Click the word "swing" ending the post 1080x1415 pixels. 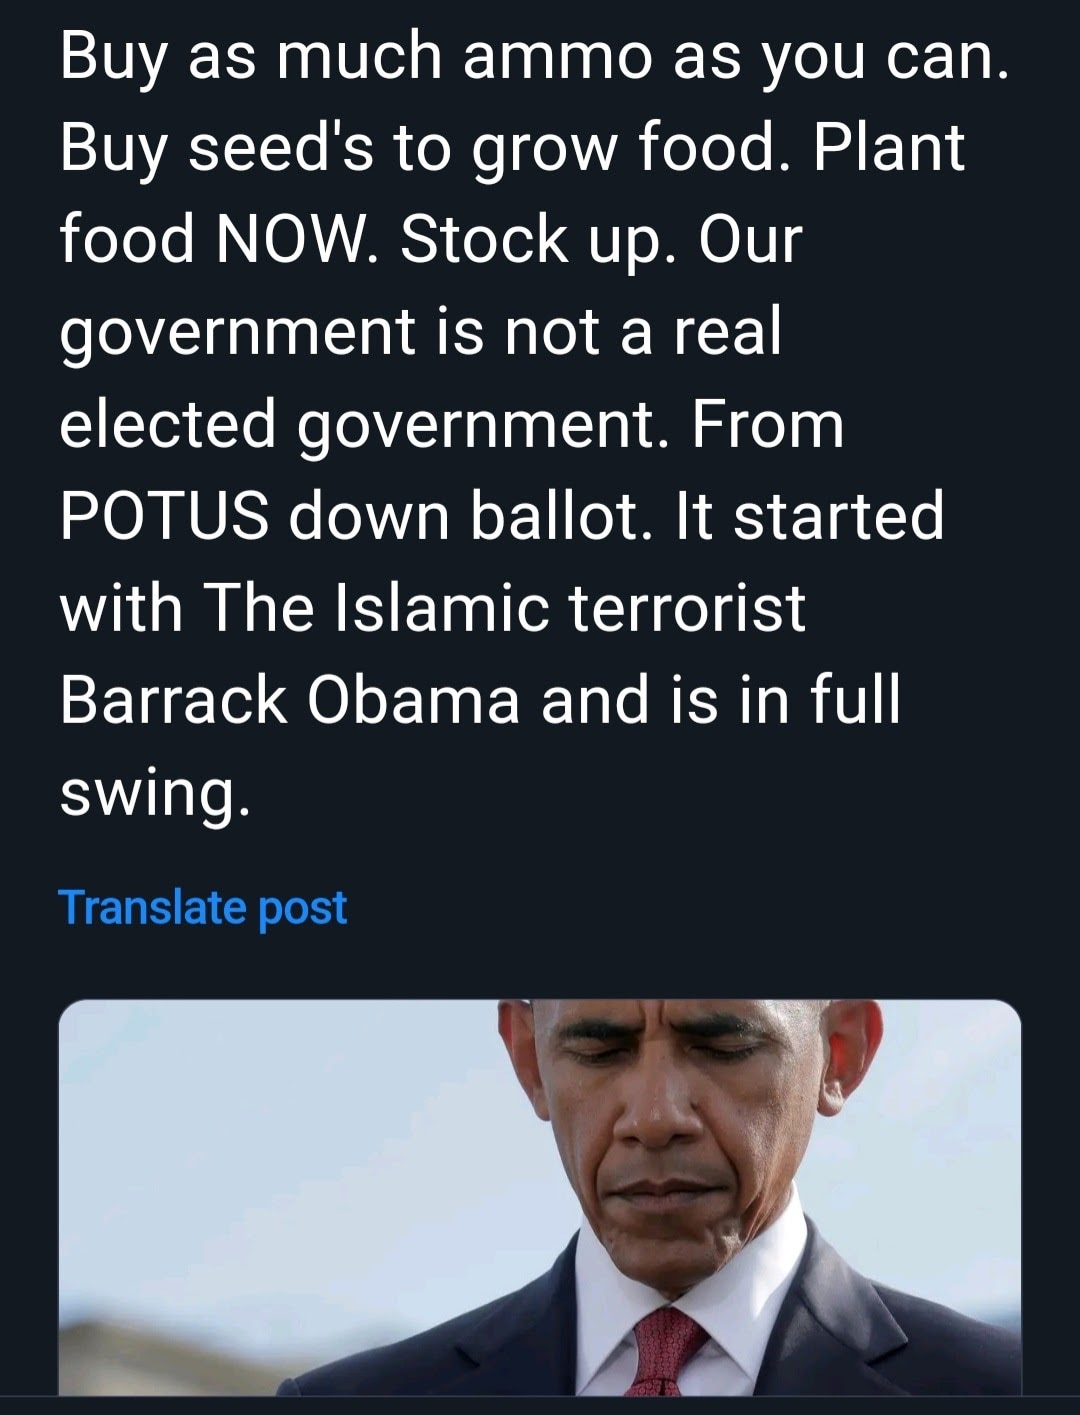click(148, 795)
